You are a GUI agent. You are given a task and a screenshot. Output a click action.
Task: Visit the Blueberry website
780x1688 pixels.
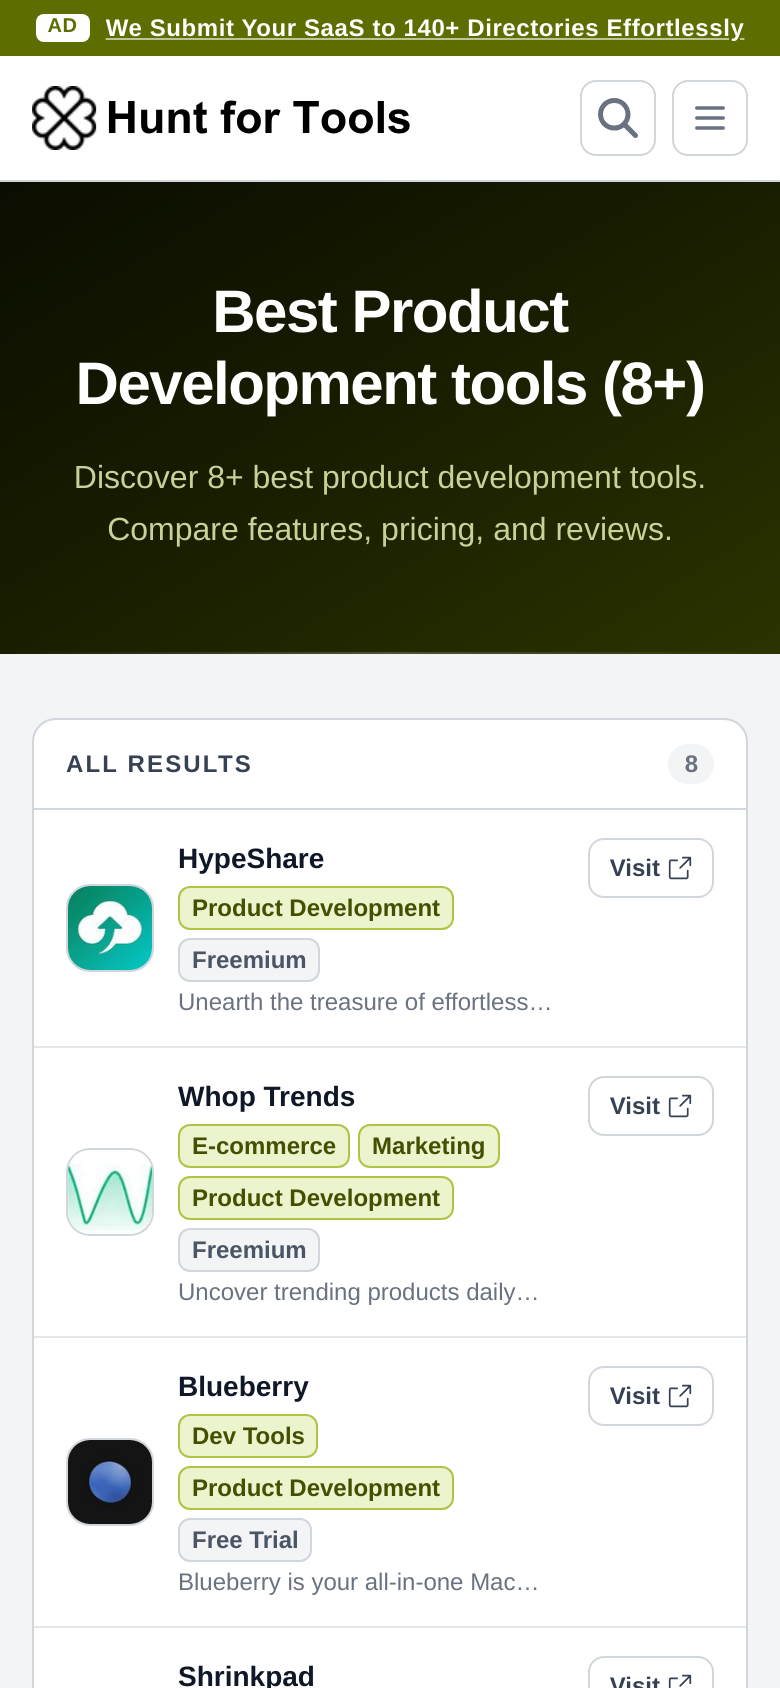click(651, 1396)
